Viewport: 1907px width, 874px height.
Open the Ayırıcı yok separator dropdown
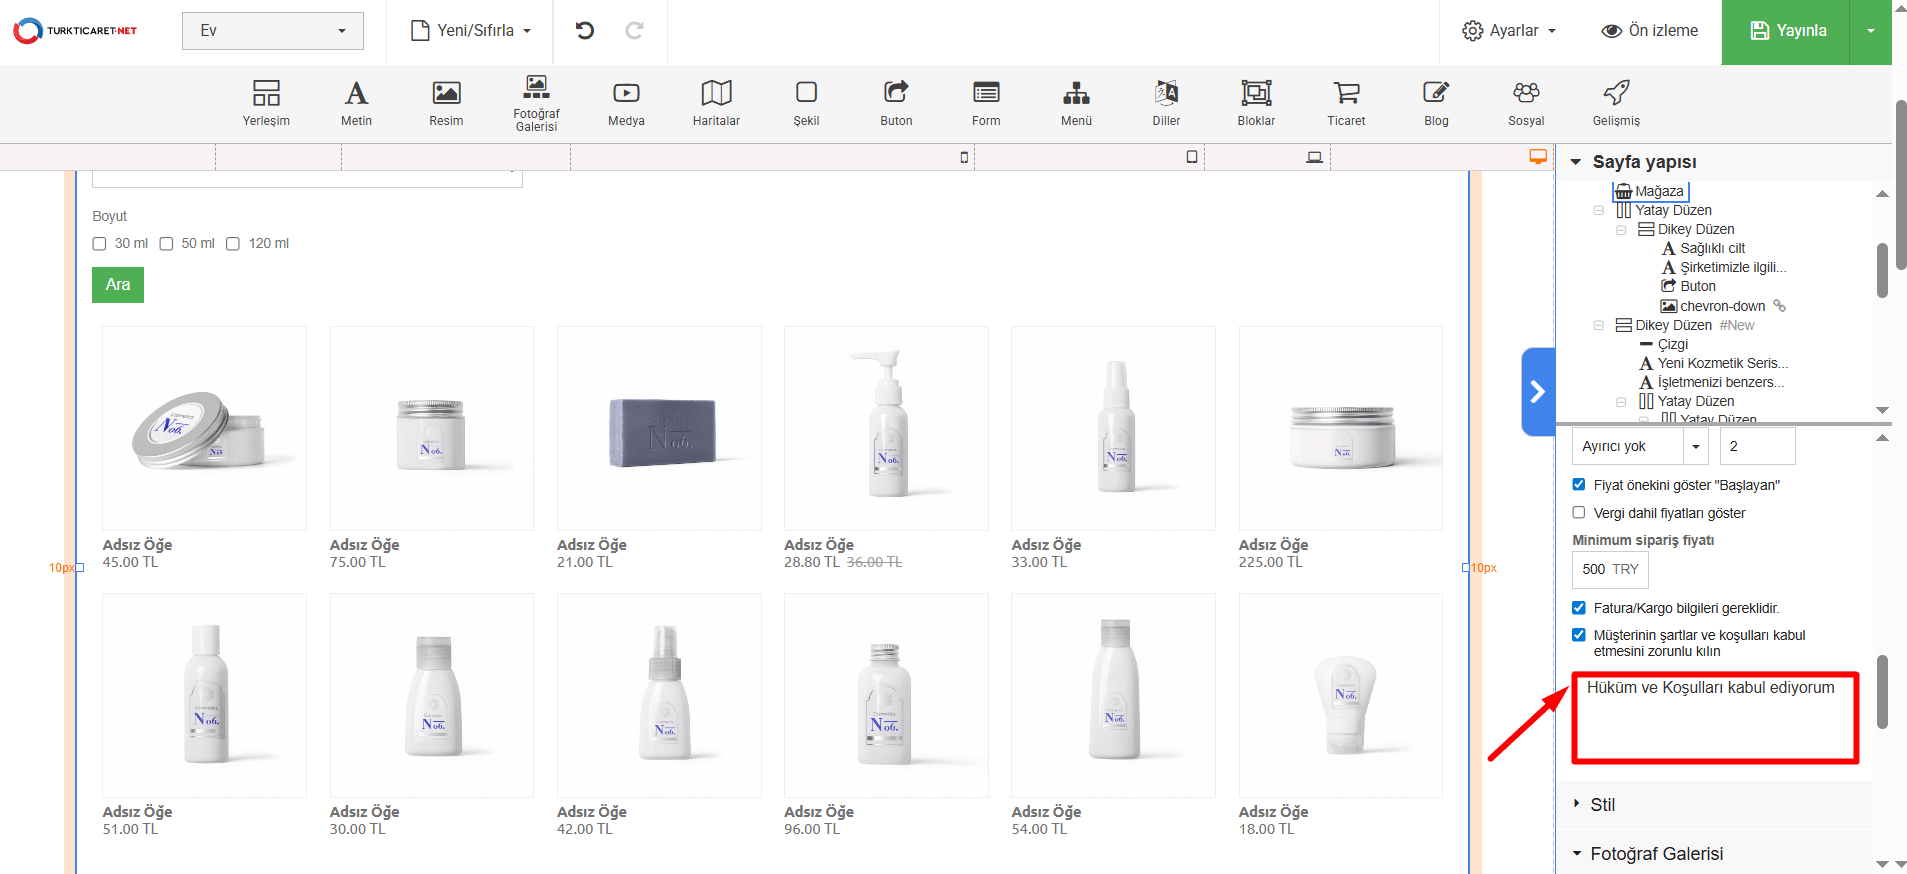pos(1640,447)
